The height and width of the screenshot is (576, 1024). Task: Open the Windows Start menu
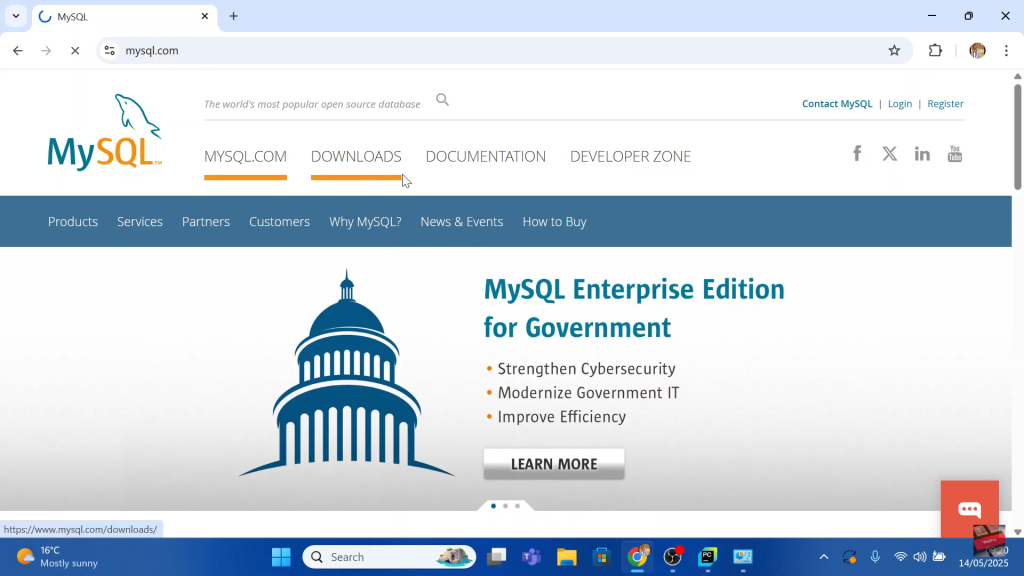click(281, 557)
